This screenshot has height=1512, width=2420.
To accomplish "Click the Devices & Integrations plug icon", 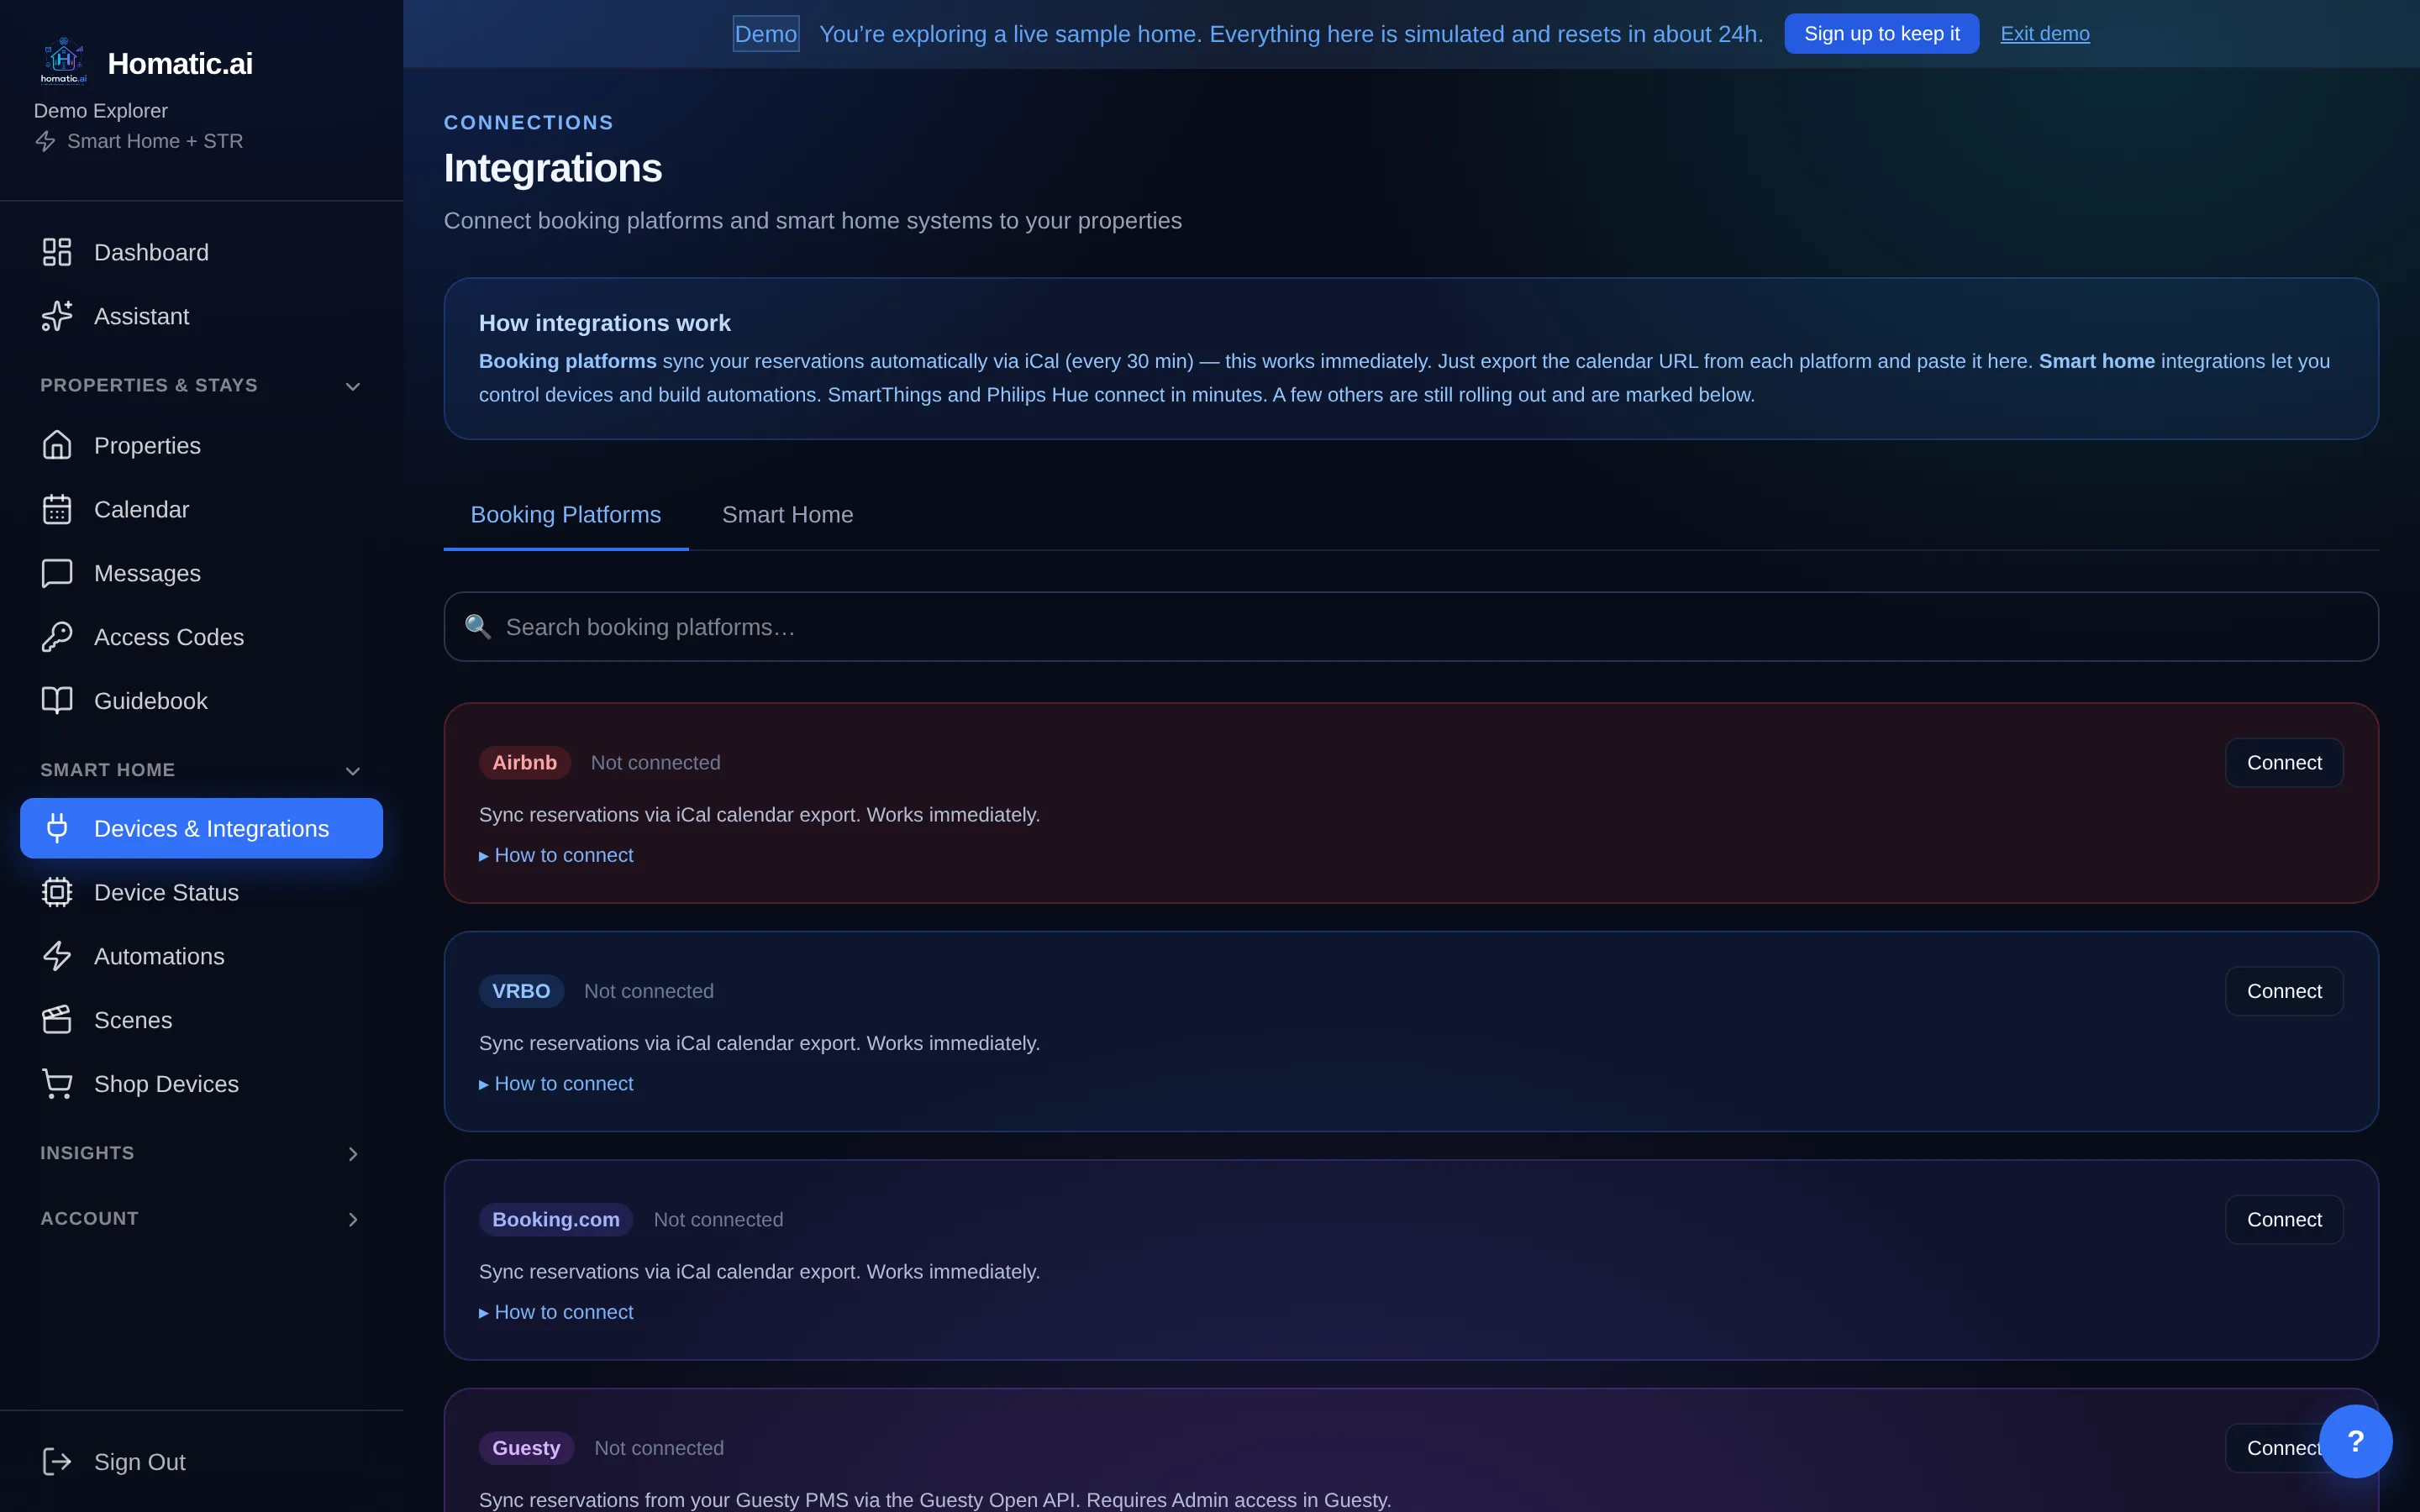I will click(57, 828).
